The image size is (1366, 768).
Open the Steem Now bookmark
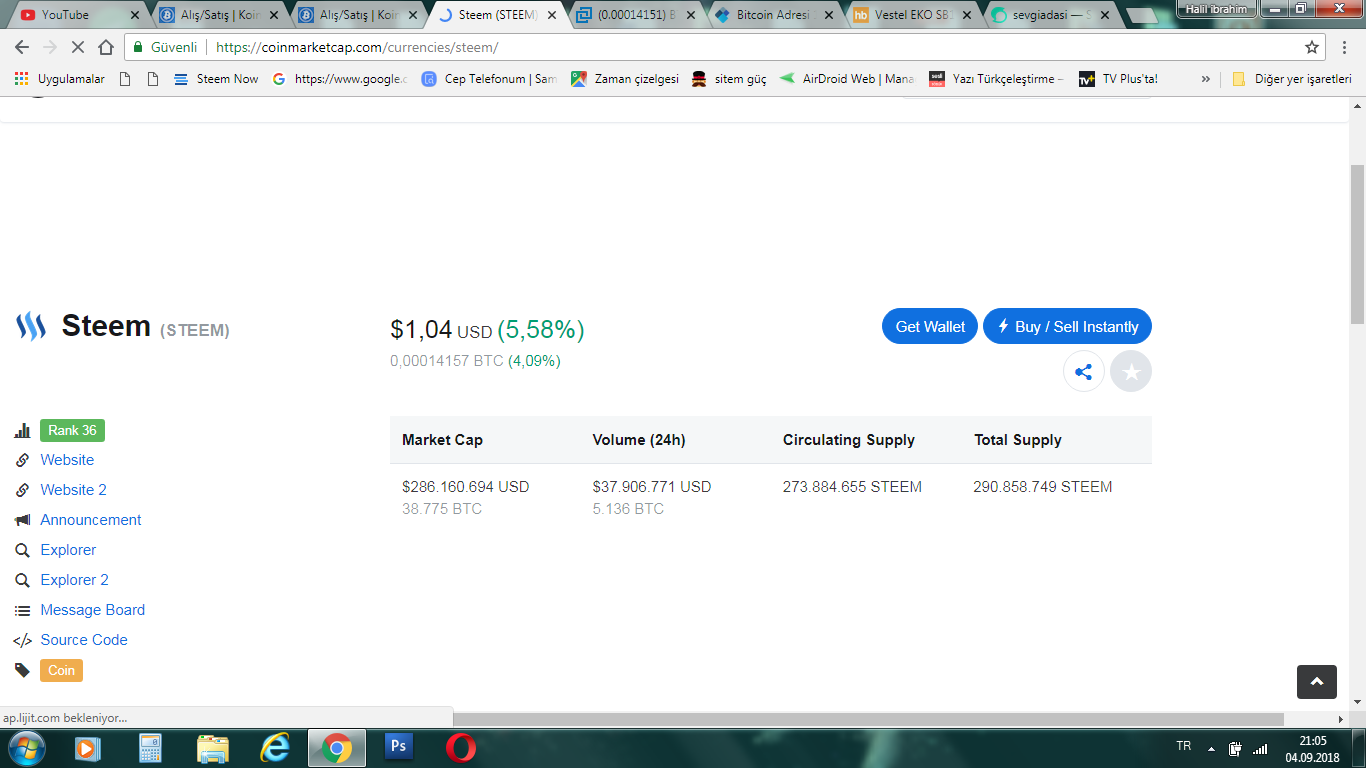pyautogui.click(x=216, y=79)
